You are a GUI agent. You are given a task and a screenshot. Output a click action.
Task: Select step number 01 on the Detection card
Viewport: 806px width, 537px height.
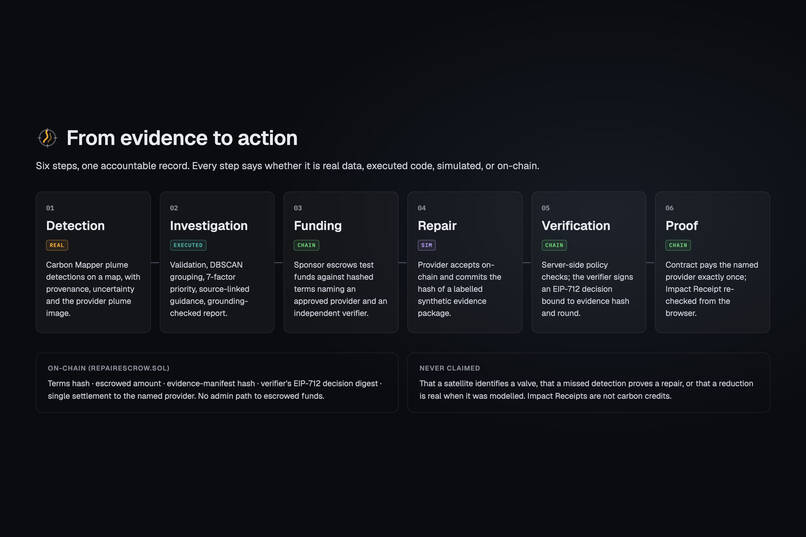pos(50,208)
